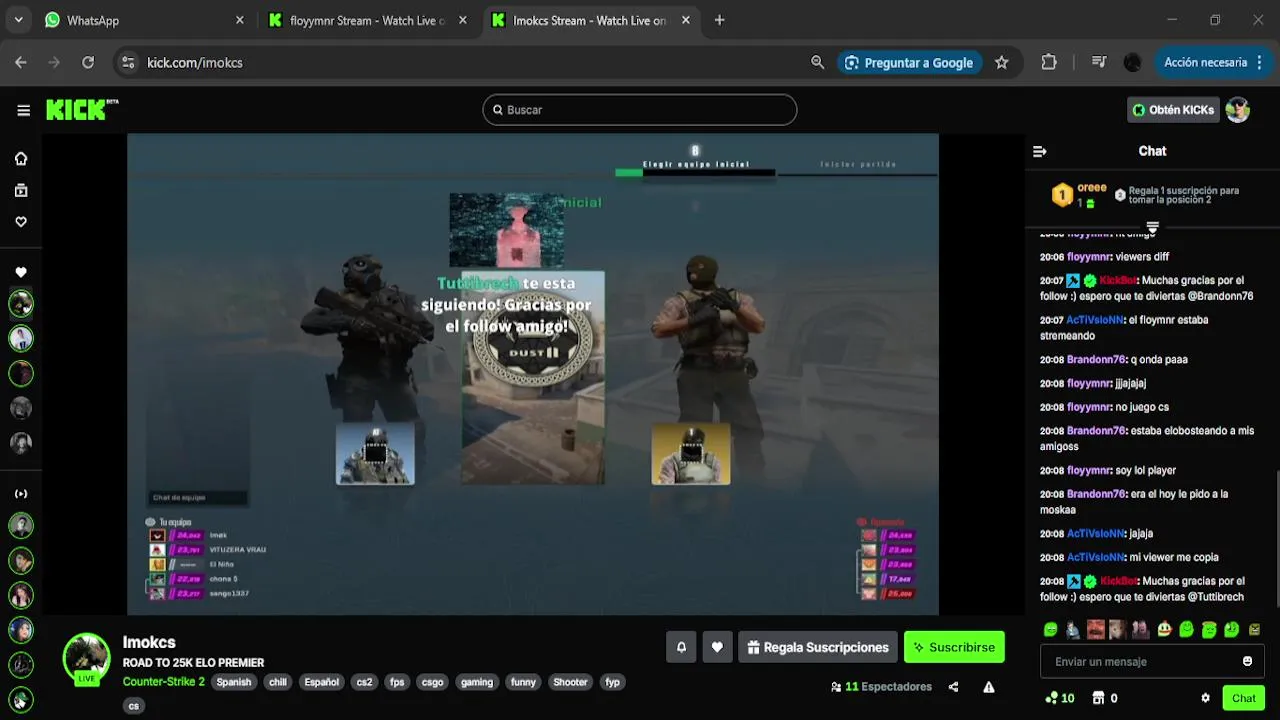Open the Browse icon below Home
This screenshot has width=1280, height=720.
point(21,190)
